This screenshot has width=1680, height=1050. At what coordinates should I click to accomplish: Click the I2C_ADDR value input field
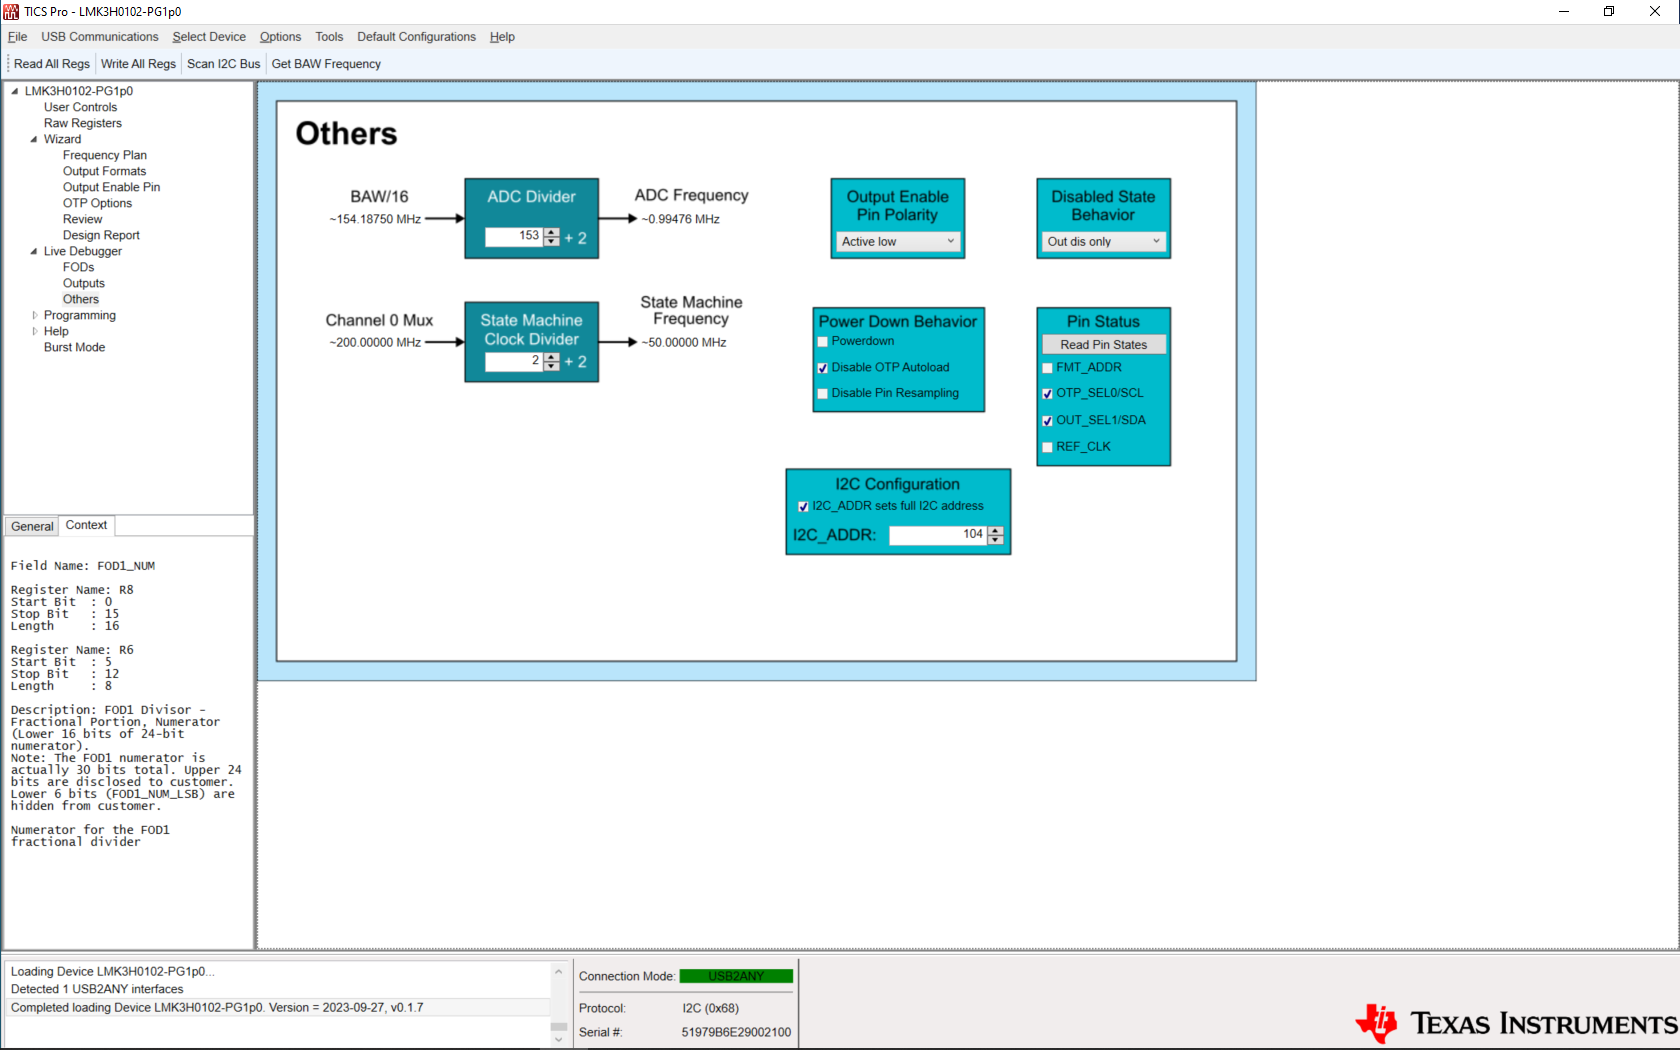tap(937, 535)
